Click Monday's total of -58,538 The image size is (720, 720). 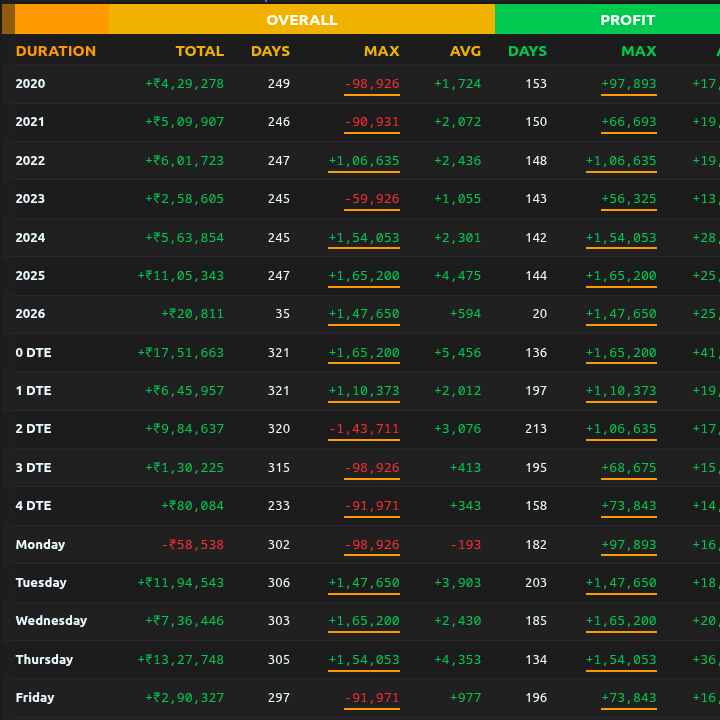(192, 545)
